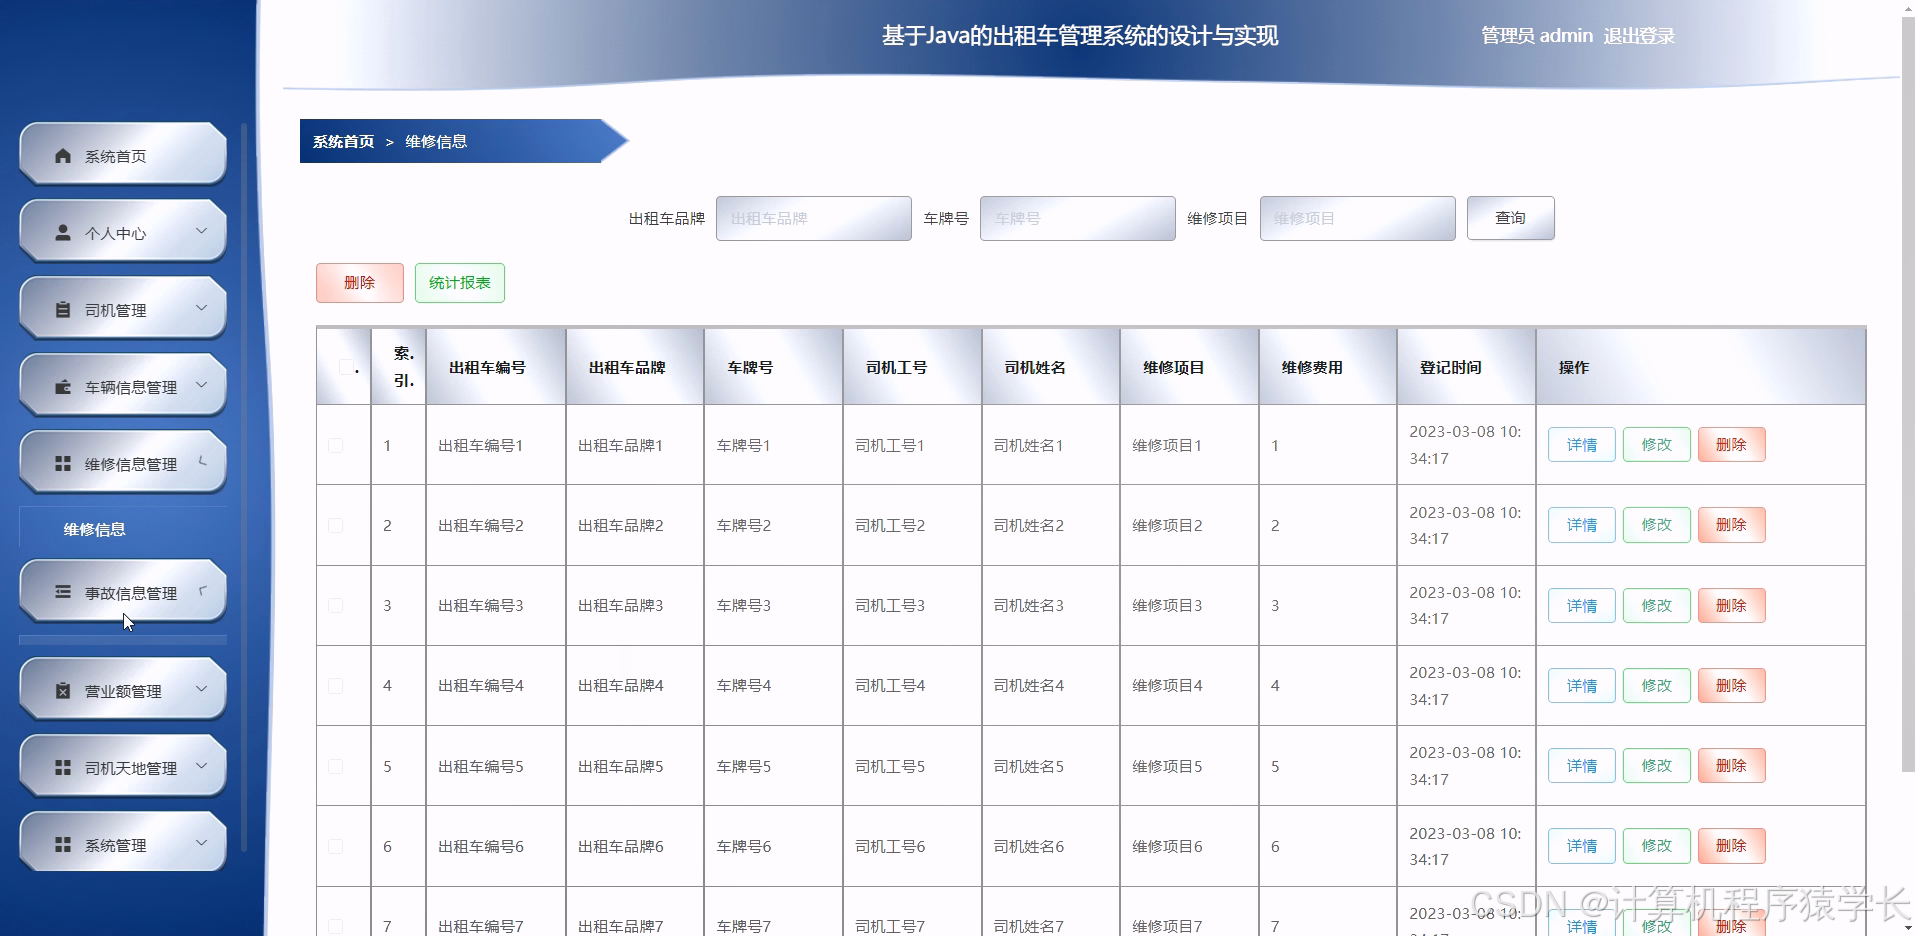The image size is (1916, 936).
Task: Expand the 系统管理 menu chevron
Action: tap(201, 843)
